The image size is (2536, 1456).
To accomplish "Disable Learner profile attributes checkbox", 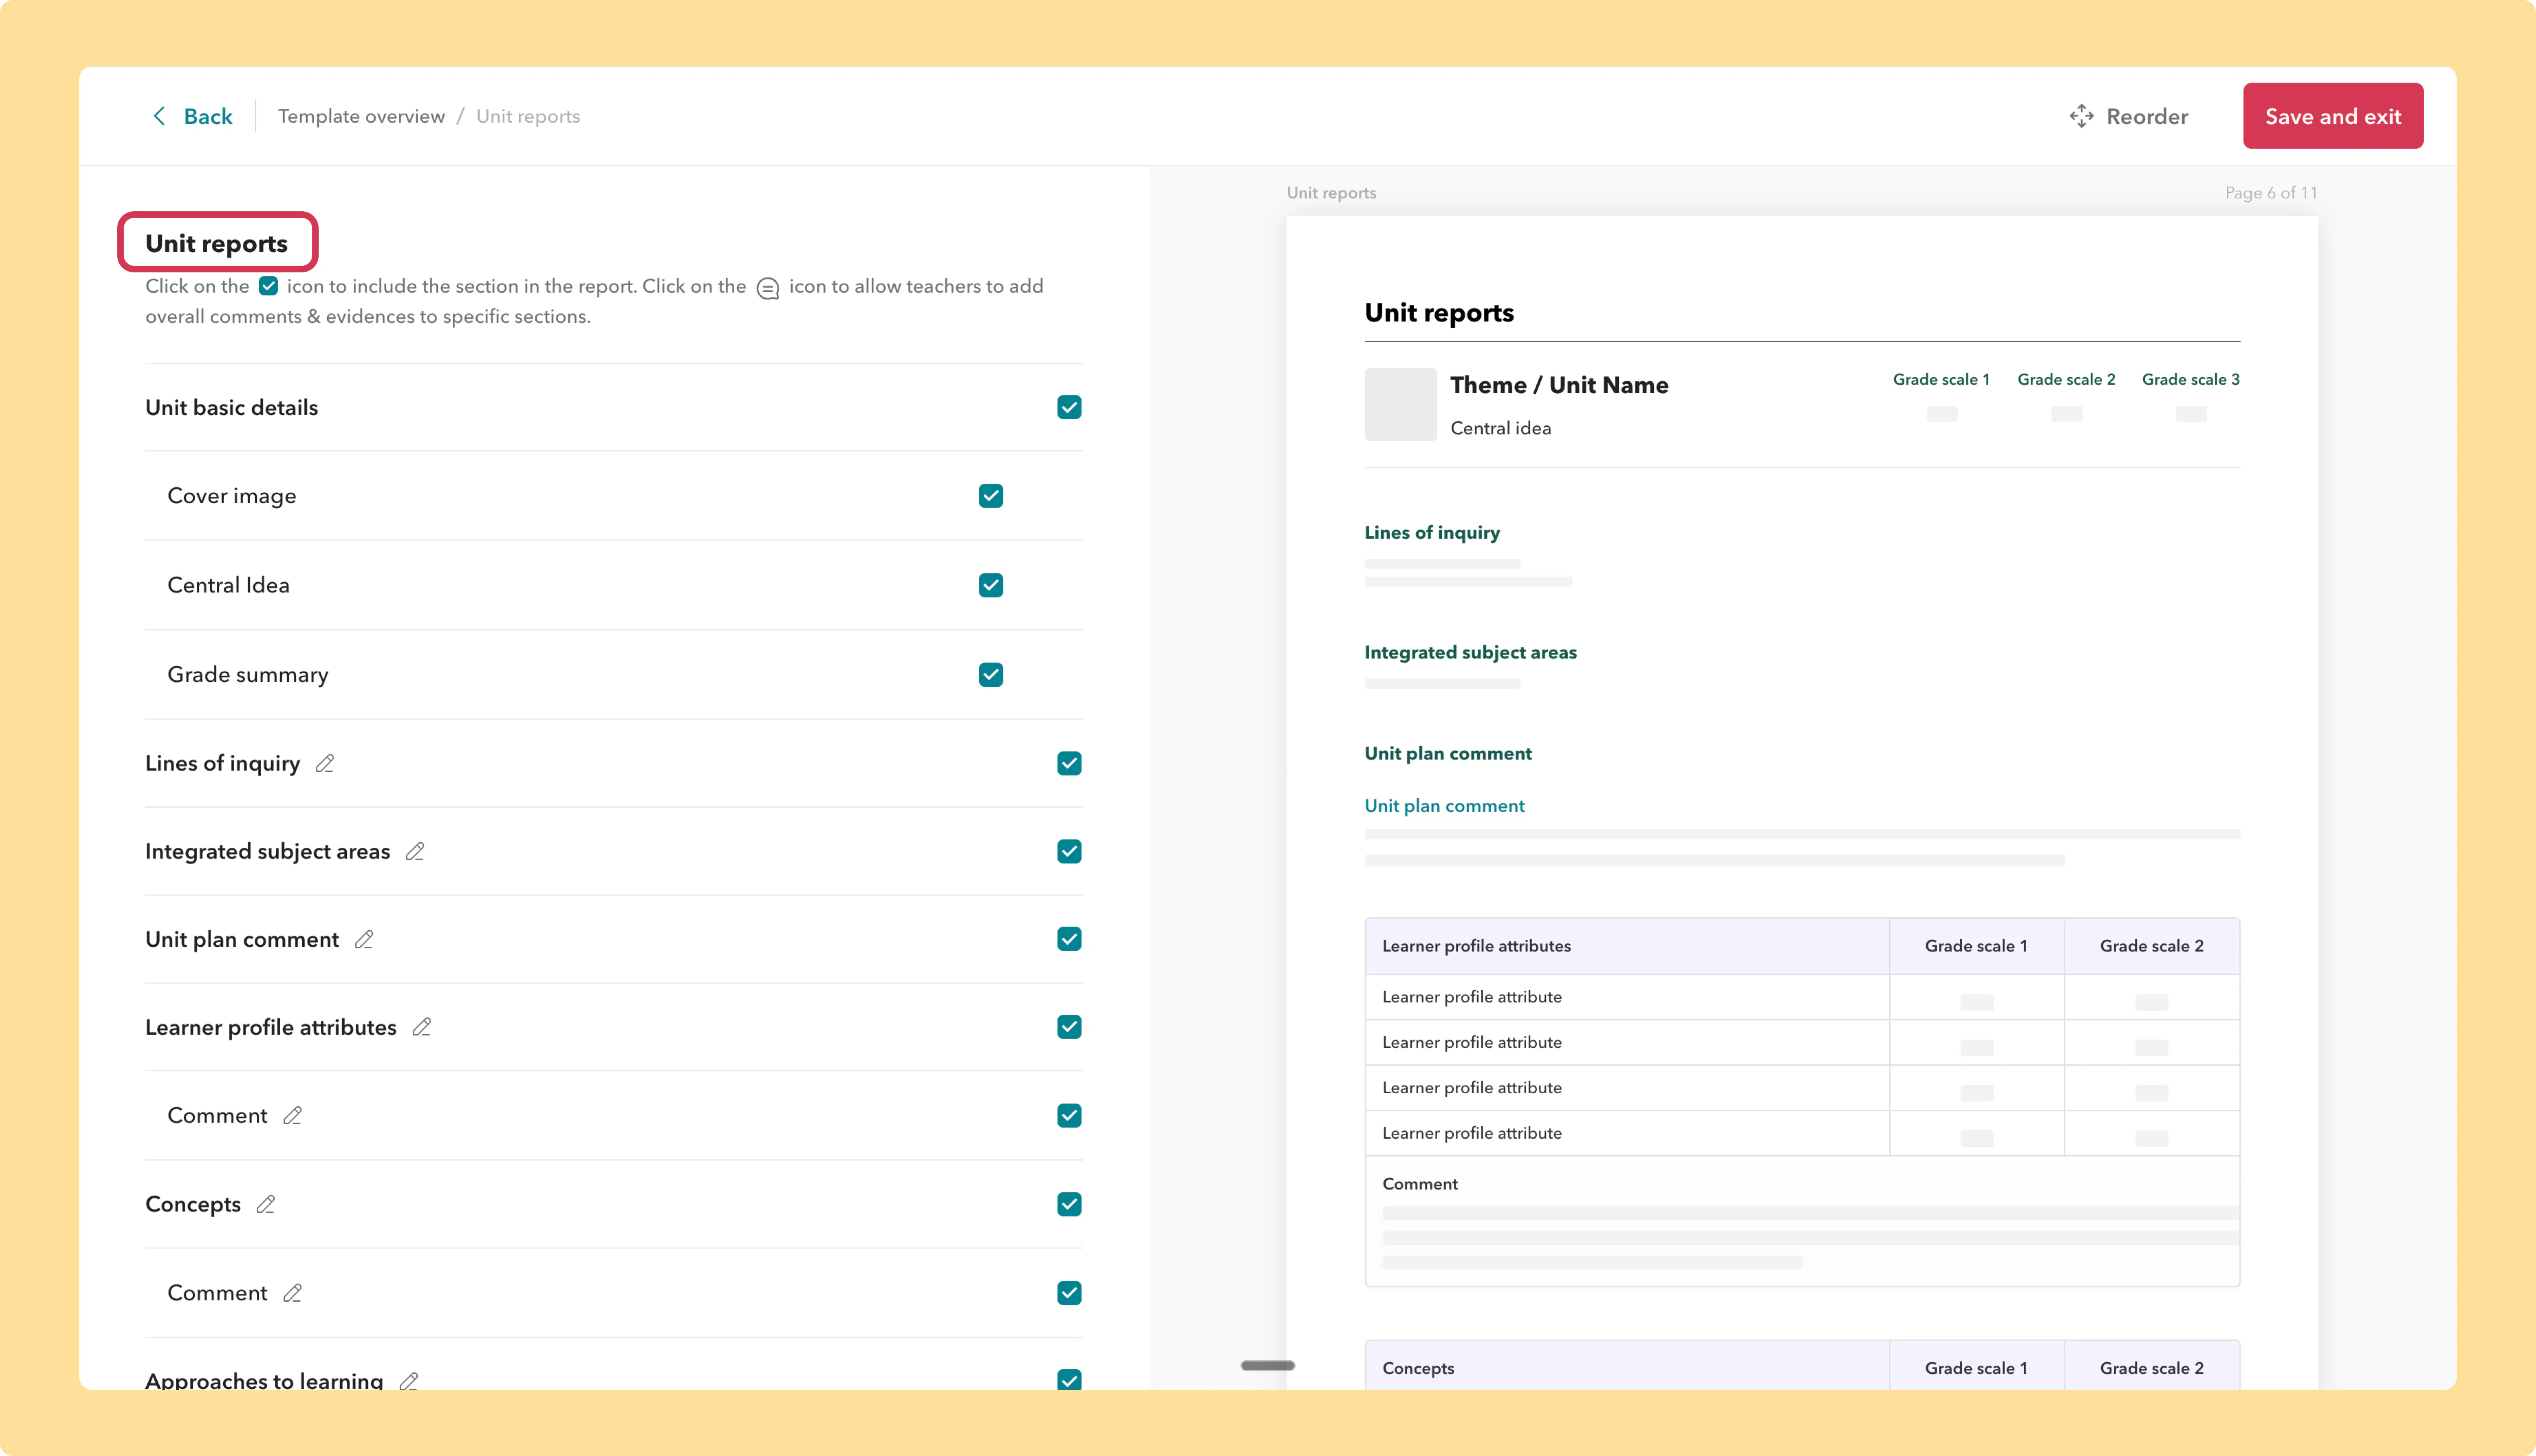I will (x=1069, y=1027).
